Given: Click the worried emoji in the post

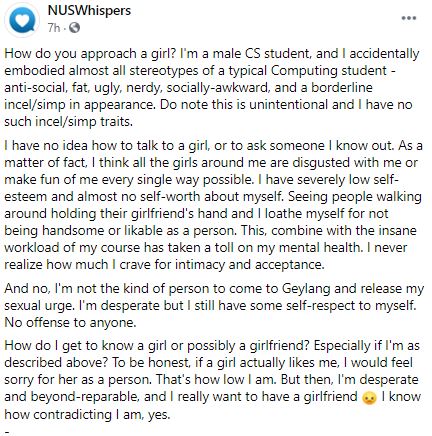Looking at the screenshot, I should [x=369, y=398].
